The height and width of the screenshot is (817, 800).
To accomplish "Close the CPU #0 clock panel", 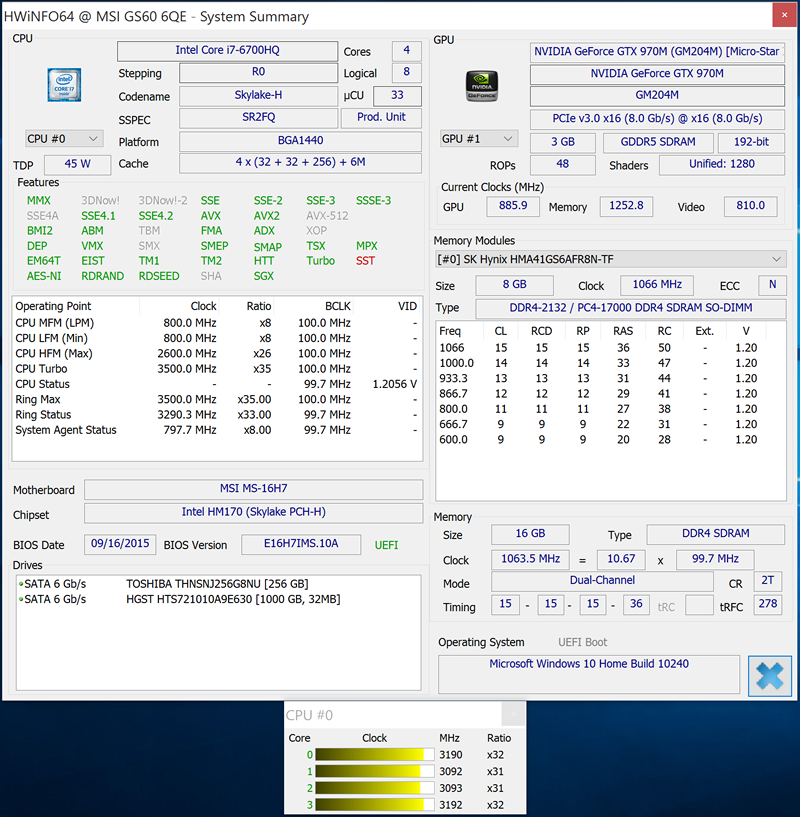I will pos(513,714).
